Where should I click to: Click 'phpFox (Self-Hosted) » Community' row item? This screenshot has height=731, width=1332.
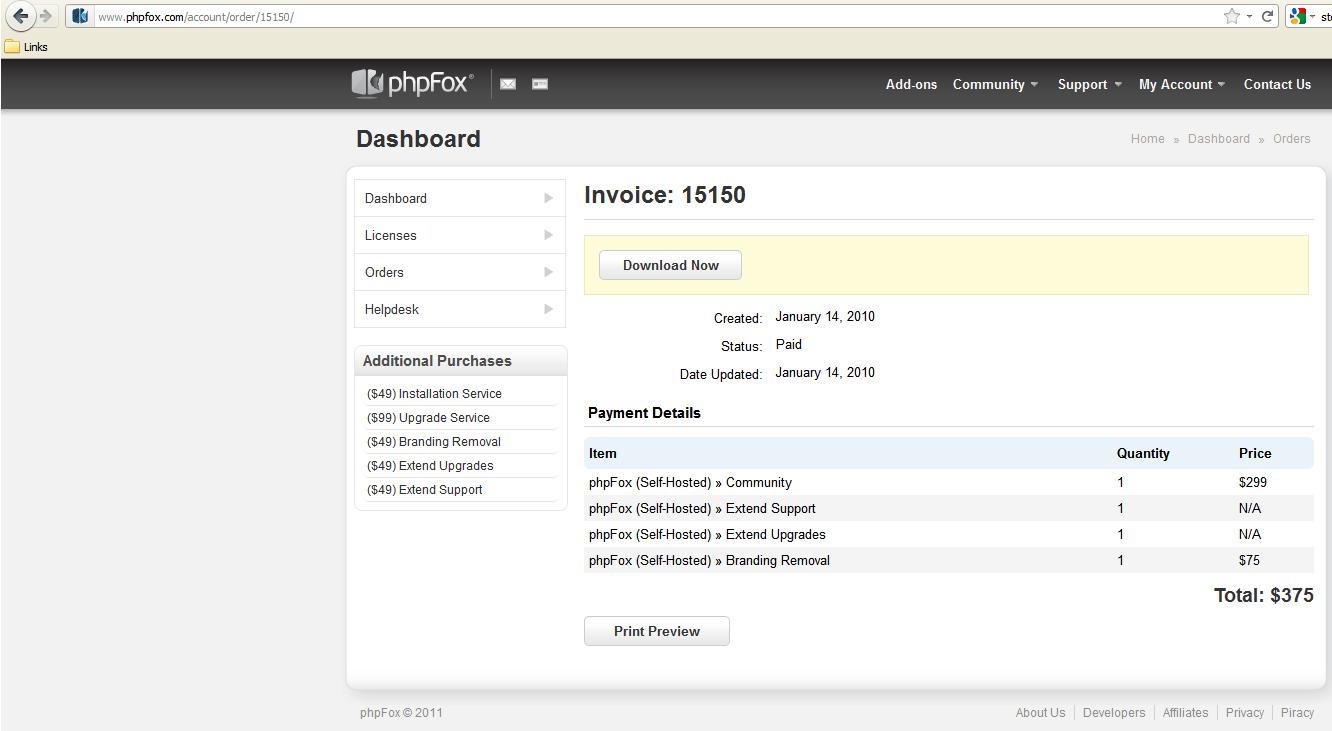pyautogui.click(x=690, y=482)
